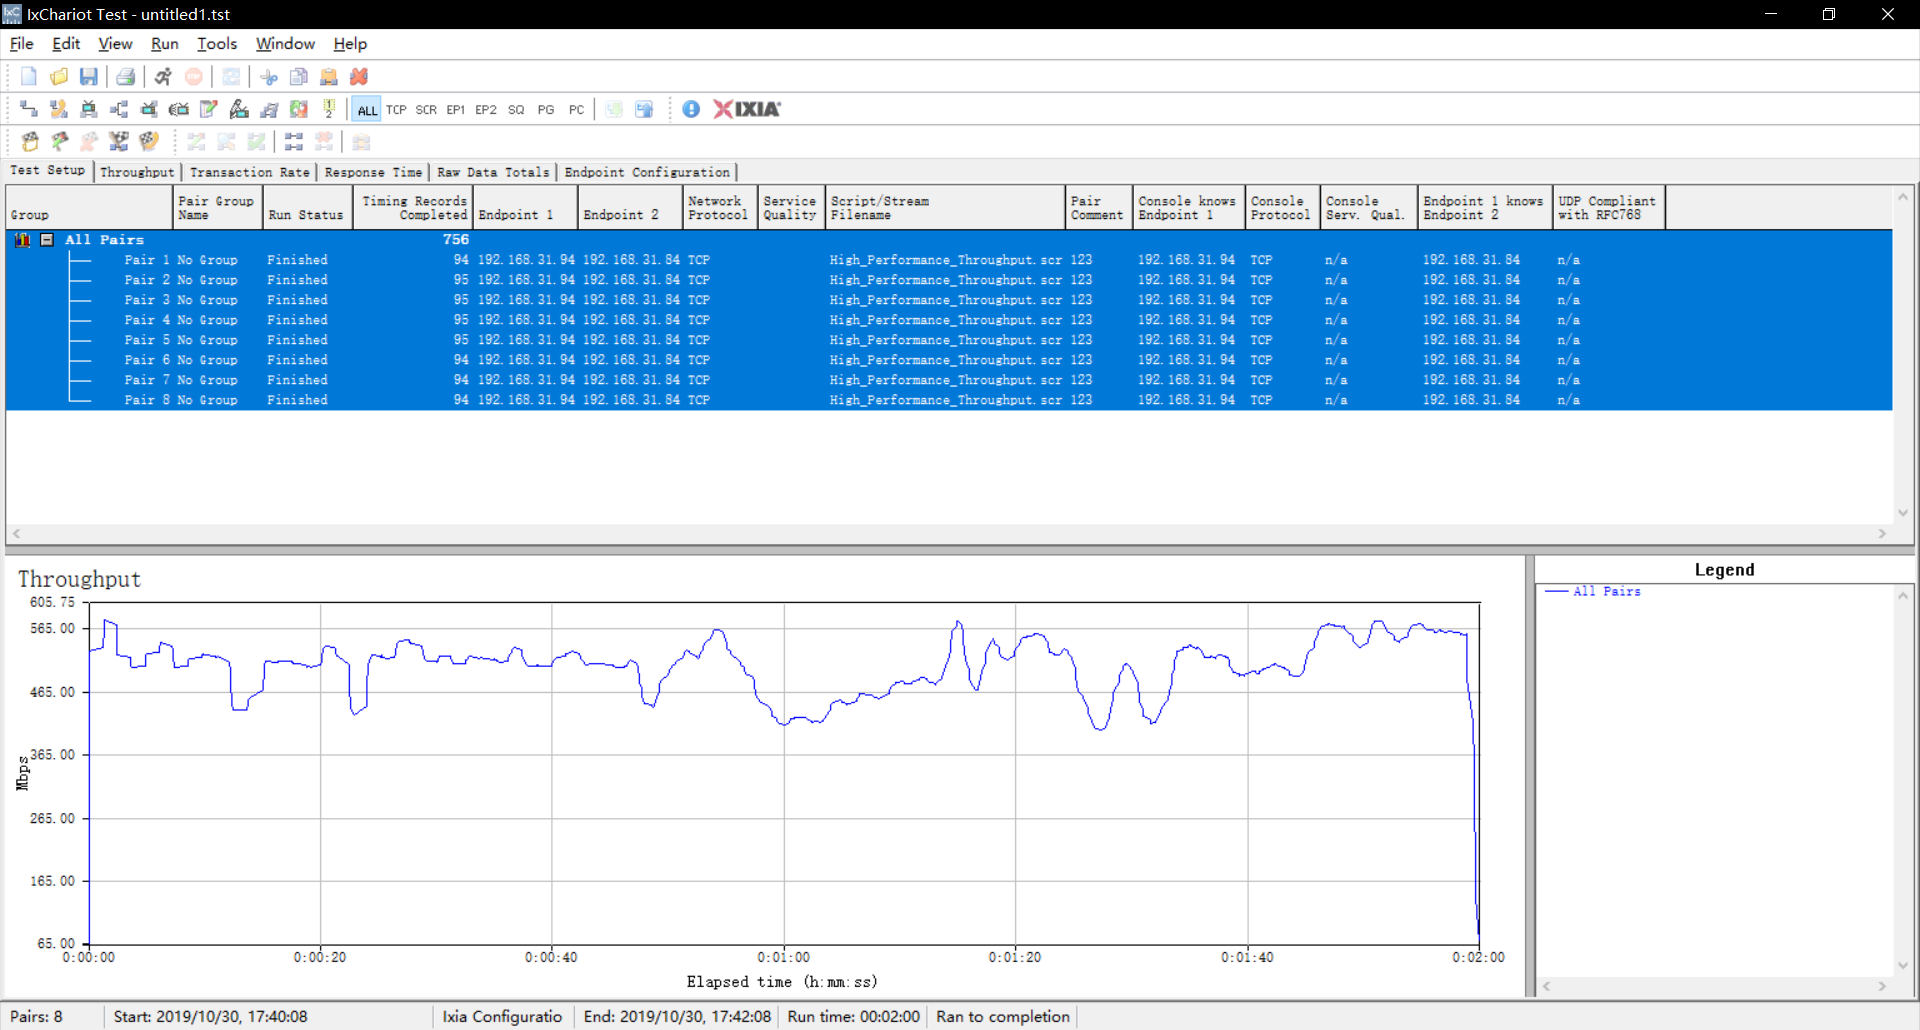Click the blue connected-boxes icon
This screenshot has height=1030, width=1920.
click(x=293, y=141)
